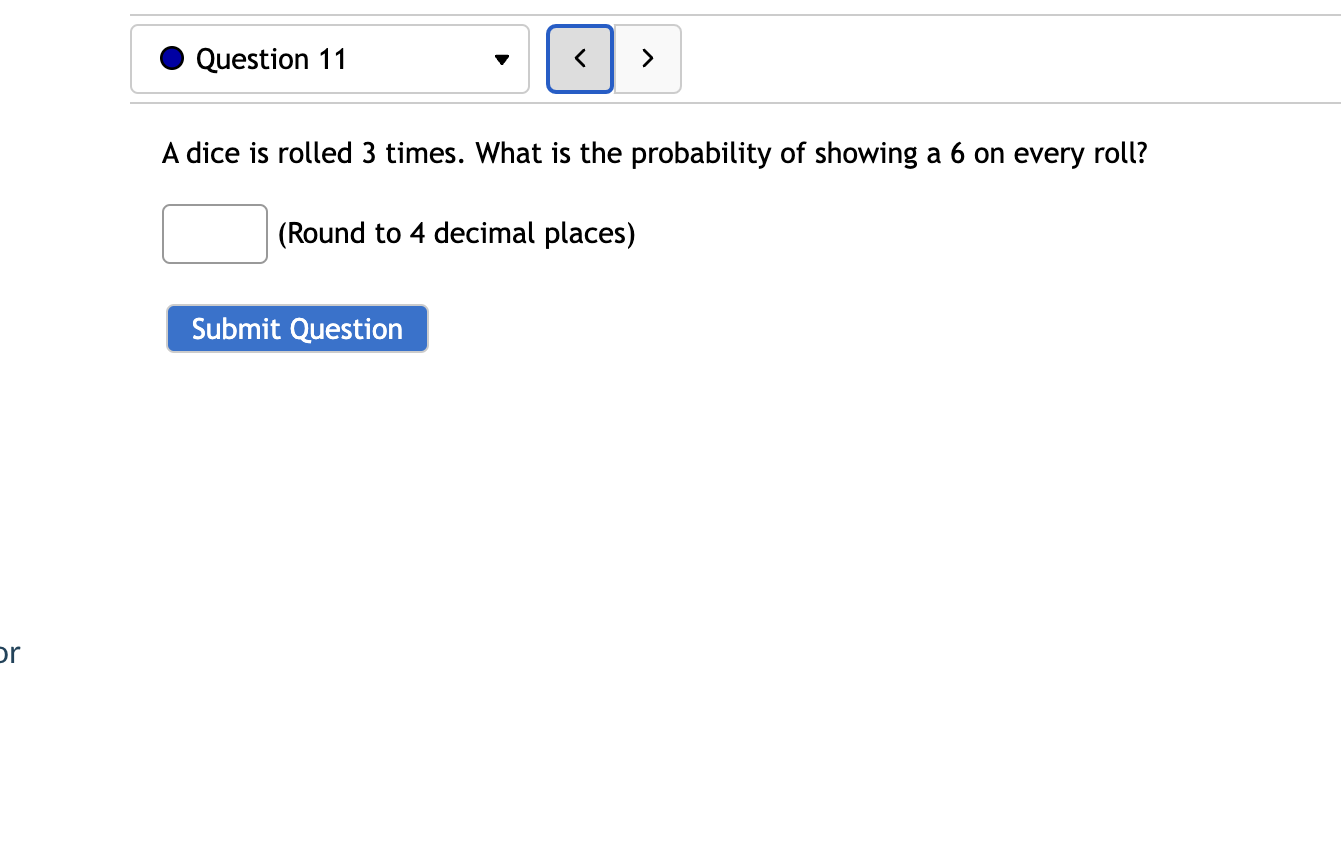Click the highlighted previous-question button
The width and height of the screenshot is (1341, 841).
pos(579,58)
